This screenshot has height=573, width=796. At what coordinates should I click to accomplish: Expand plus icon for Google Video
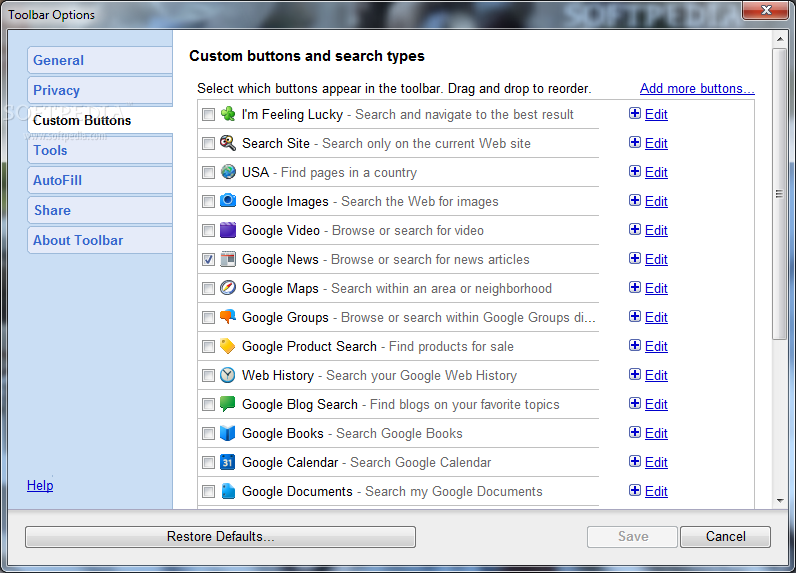pyautogui.click(x=635, y=229)
